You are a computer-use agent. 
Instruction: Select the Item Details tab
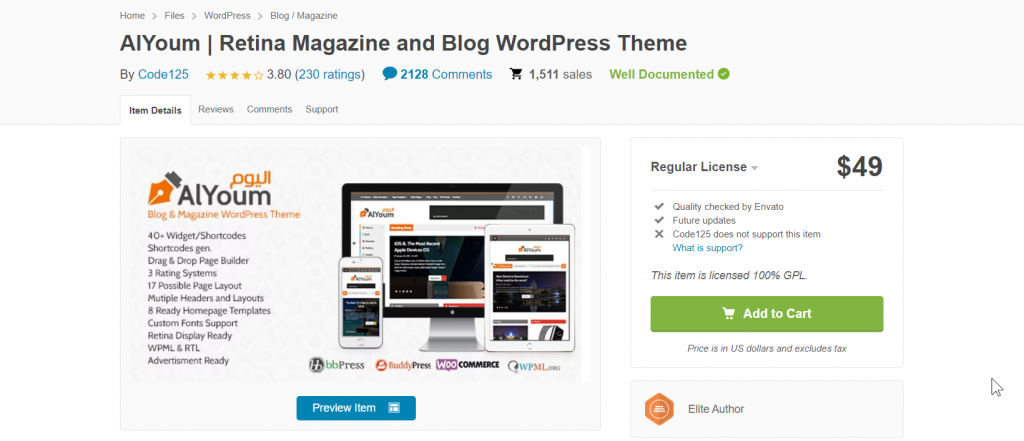point(155,110)
